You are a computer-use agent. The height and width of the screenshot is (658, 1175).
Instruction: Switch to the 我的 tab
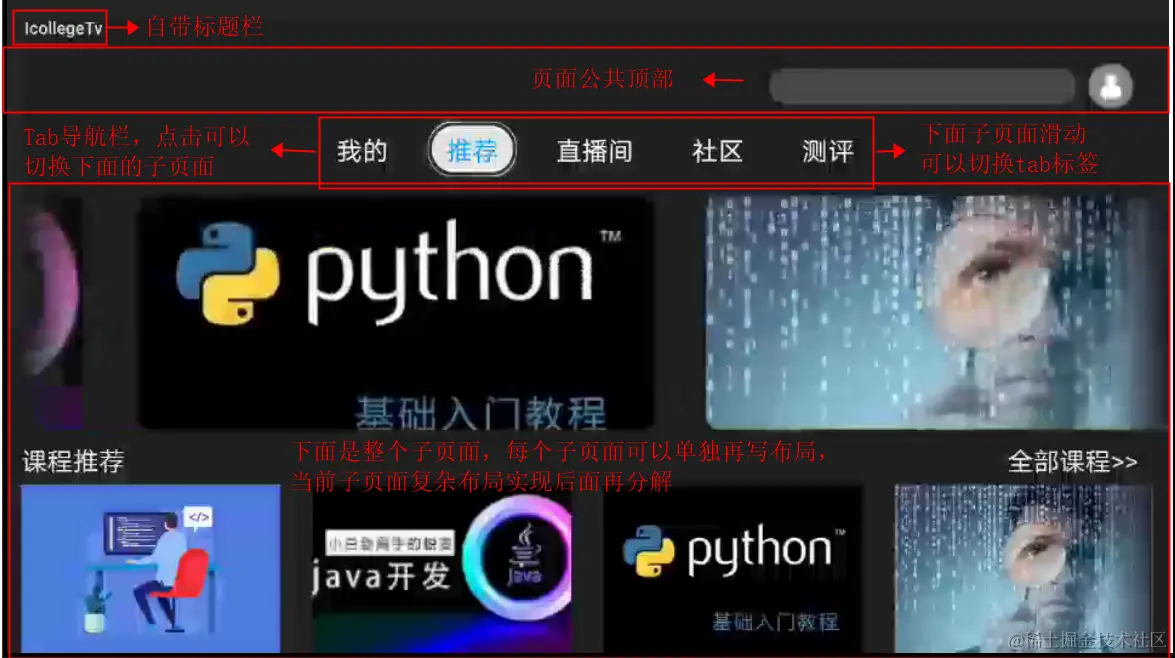click(x=361, y=151)
